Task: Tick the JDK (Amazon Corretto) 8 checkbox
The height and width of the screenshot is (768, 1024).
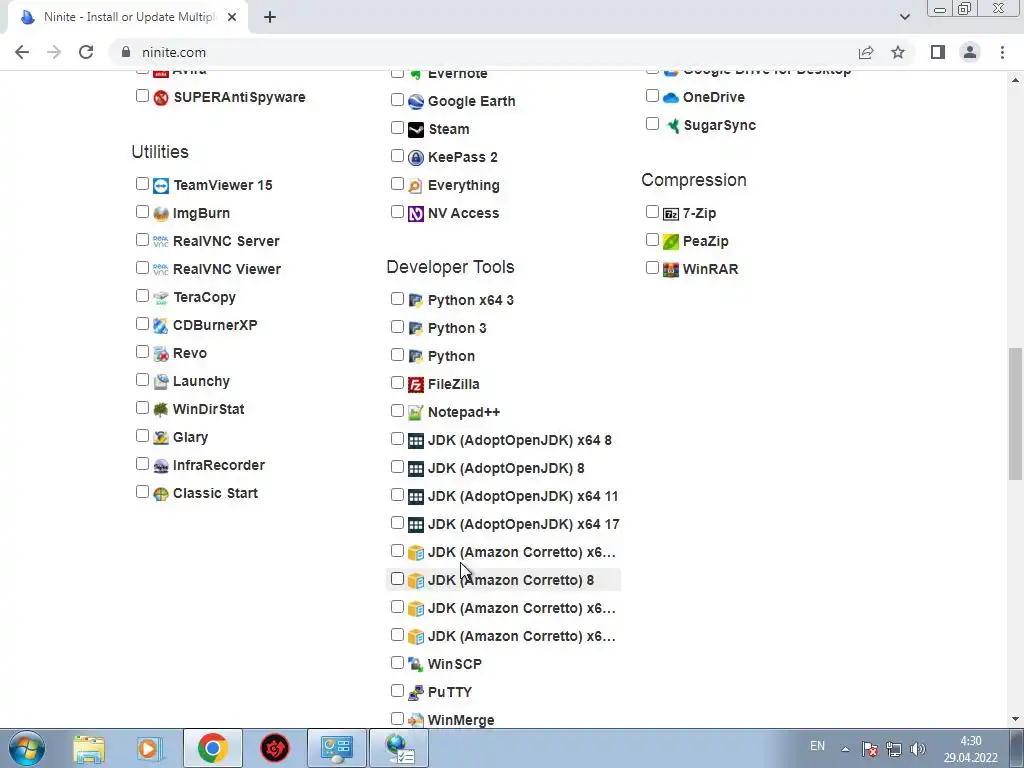Action: tap(397, 579)
